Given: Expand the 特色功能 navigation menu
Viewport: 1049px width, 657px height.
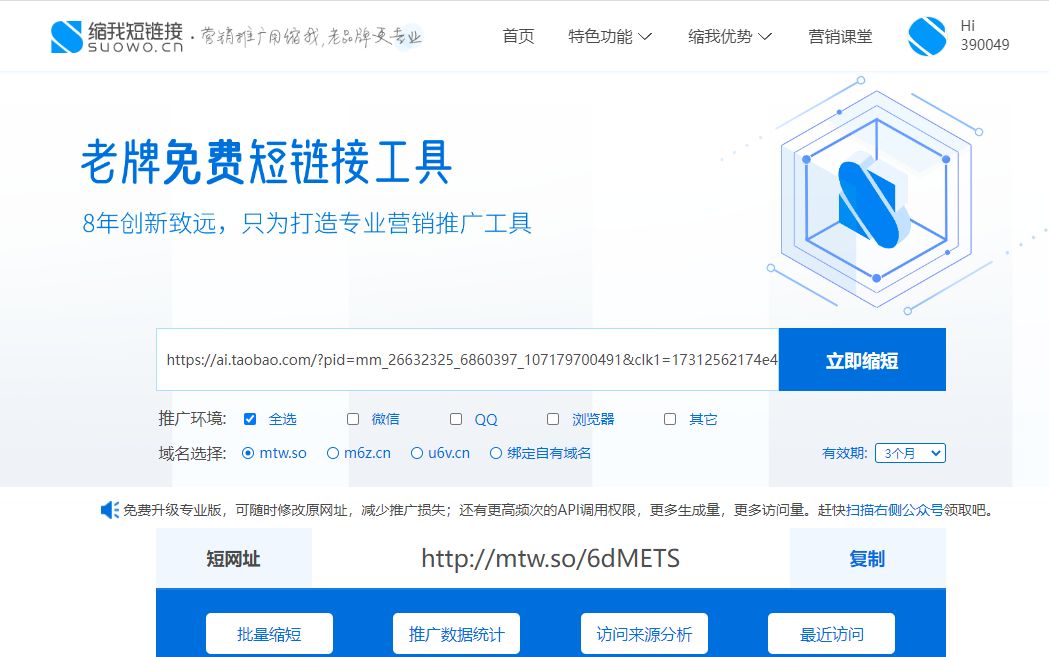Looking at the screenshot, I should click(610, 35).
